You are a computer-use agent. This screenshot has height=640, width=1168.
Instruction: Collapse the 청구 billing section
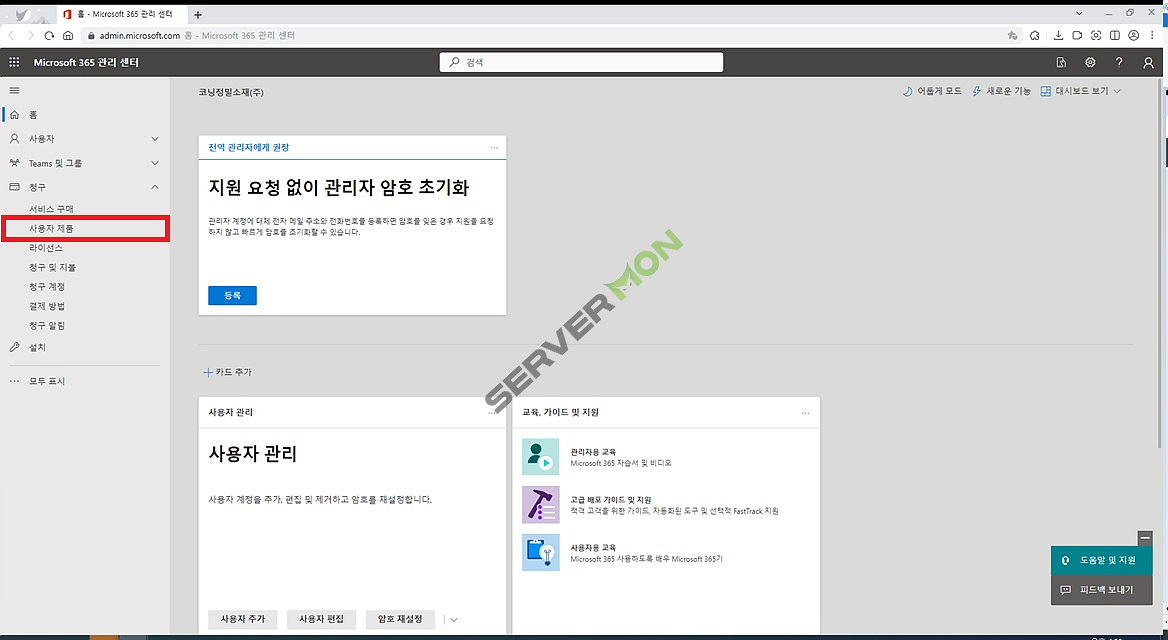[x=155, y=187]
